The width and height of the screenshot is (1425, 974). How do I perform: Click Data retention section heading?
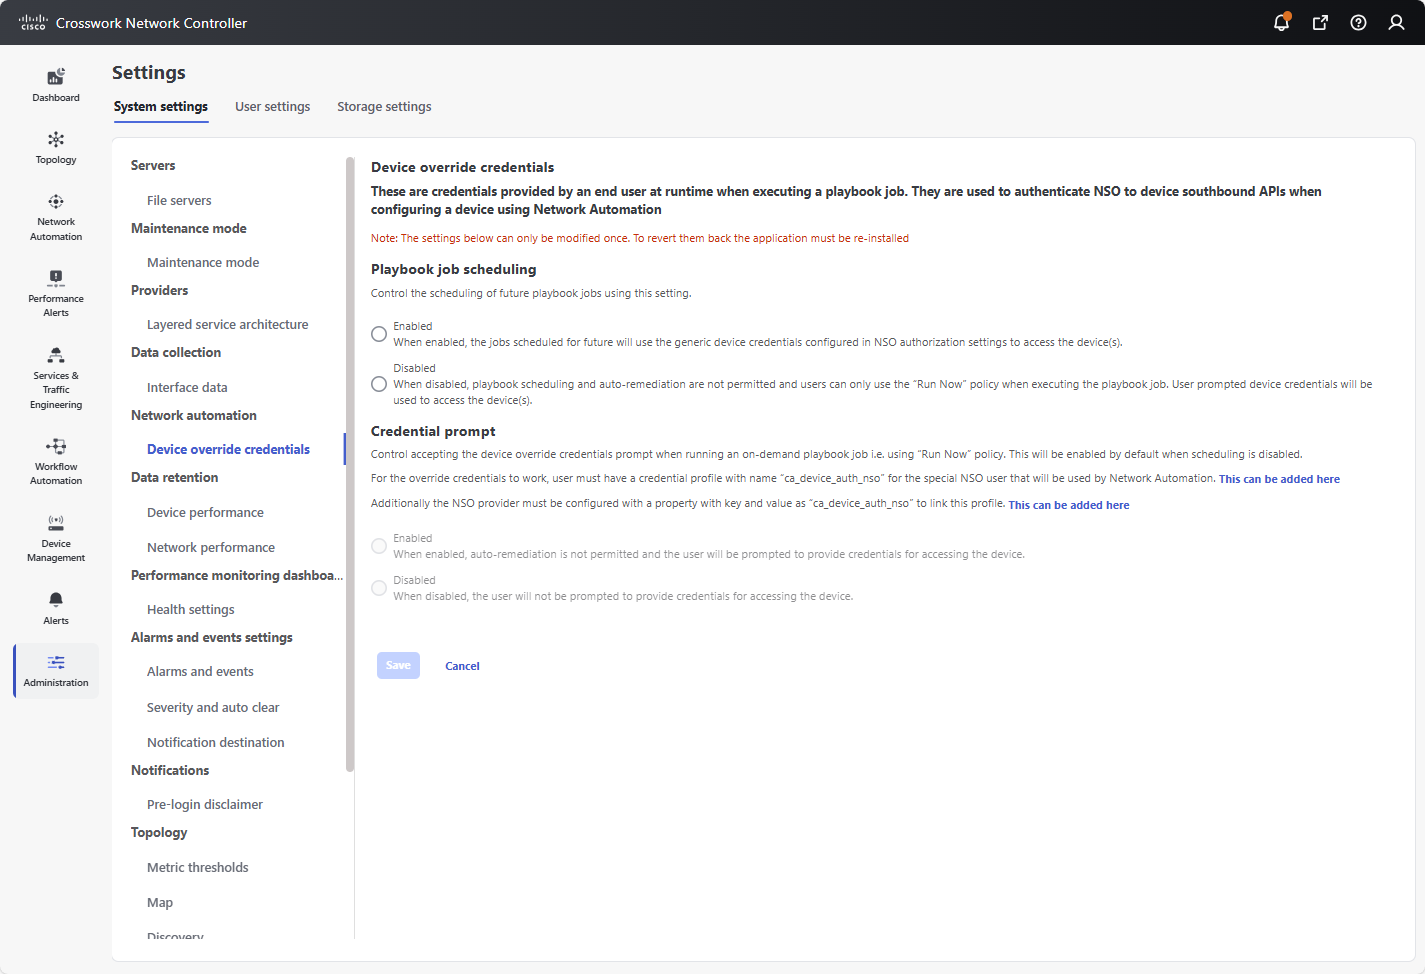pyautogui.click(x=174, y=477)
